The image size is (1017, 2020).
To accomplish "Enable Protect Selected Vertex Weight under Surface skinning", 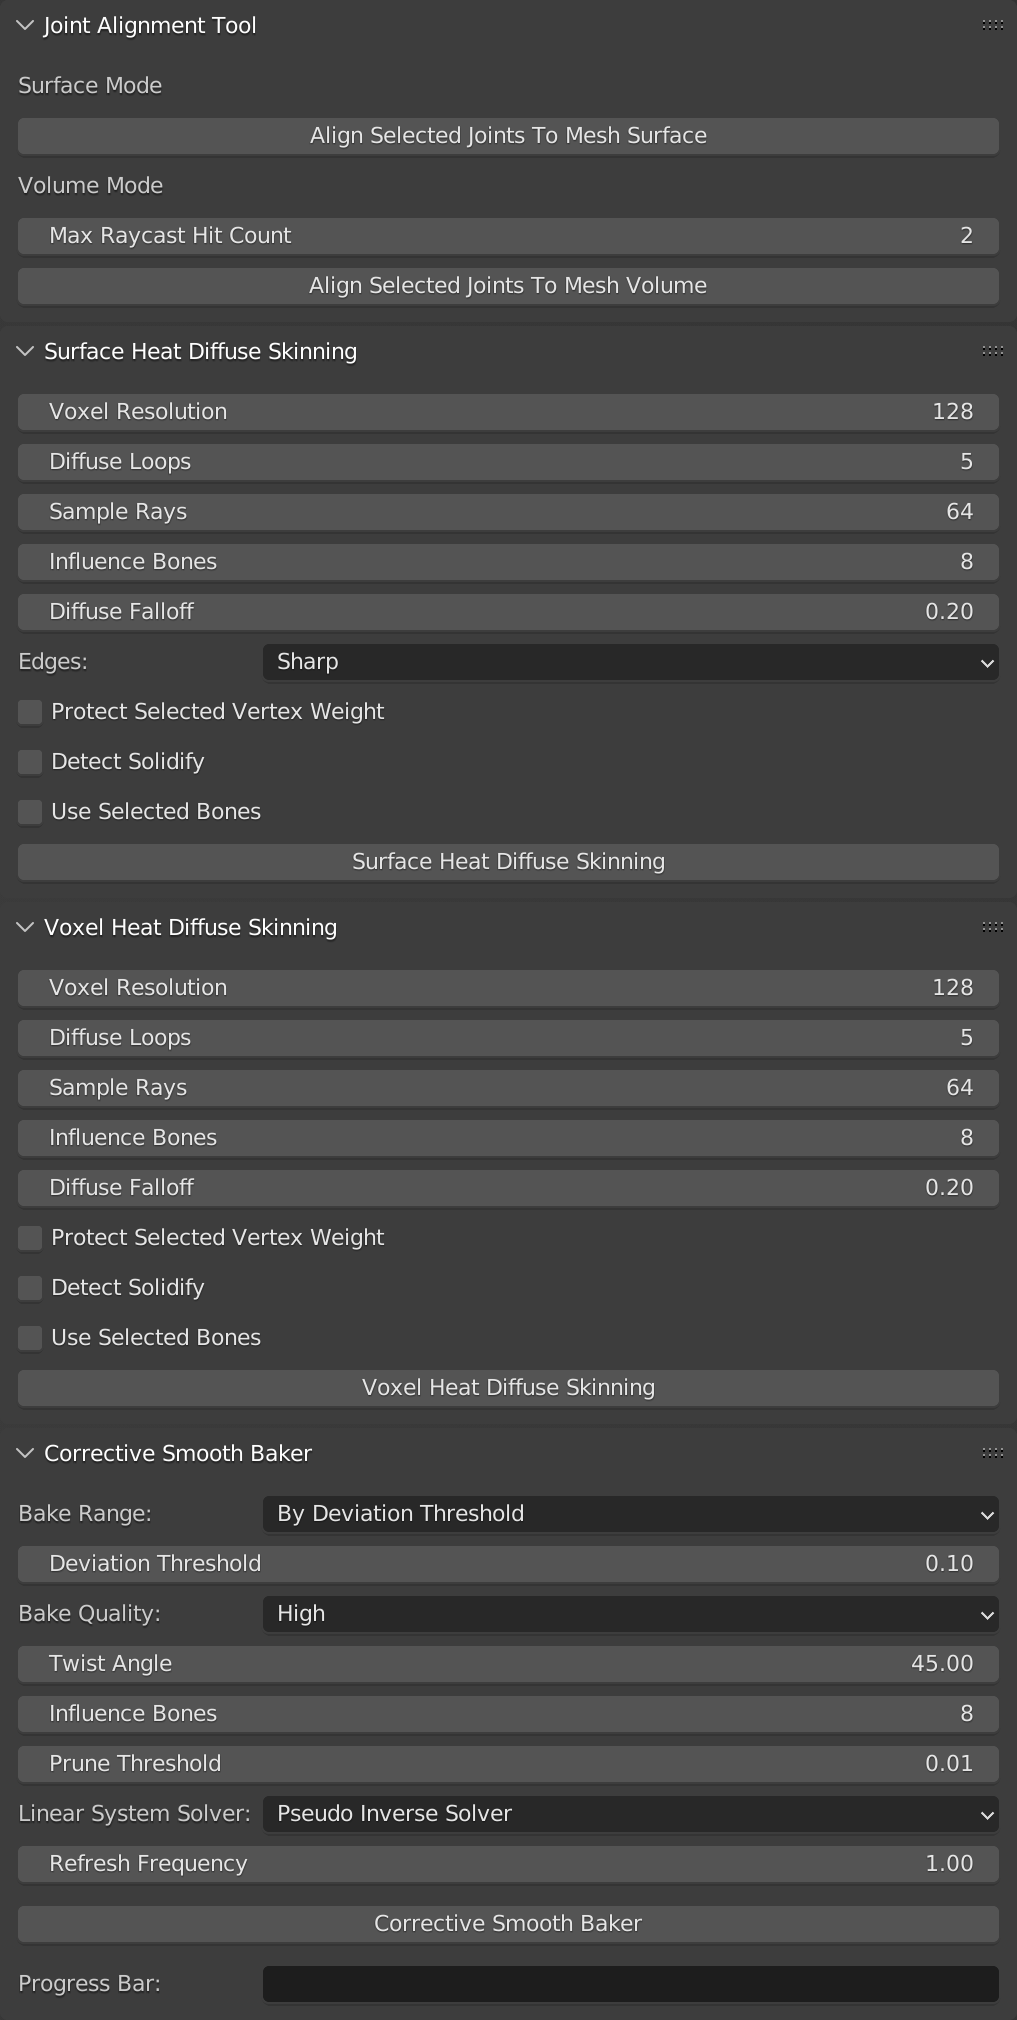I will click(x=30, y=711).
